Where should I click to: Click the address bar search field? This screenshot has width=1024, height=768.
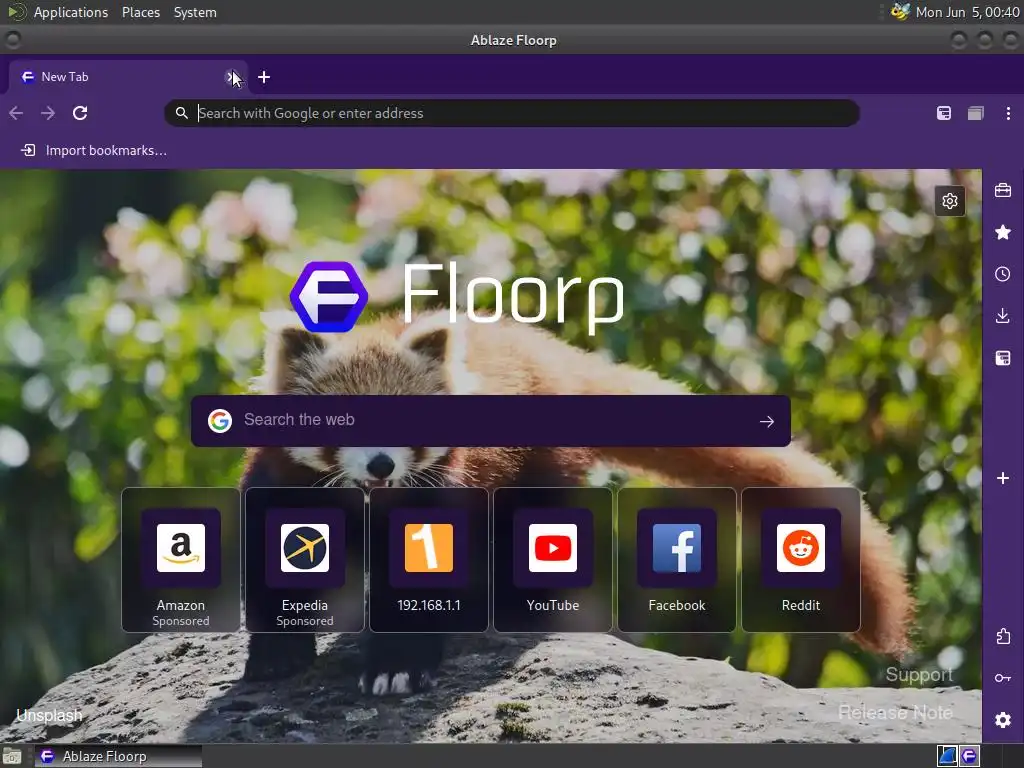pyautogui.click(x=511, y=113)
